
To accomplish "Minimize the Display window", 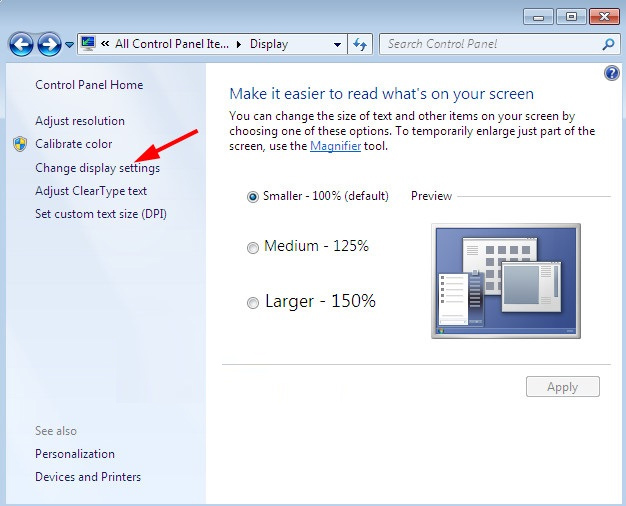I will click(x=539, y=17).
